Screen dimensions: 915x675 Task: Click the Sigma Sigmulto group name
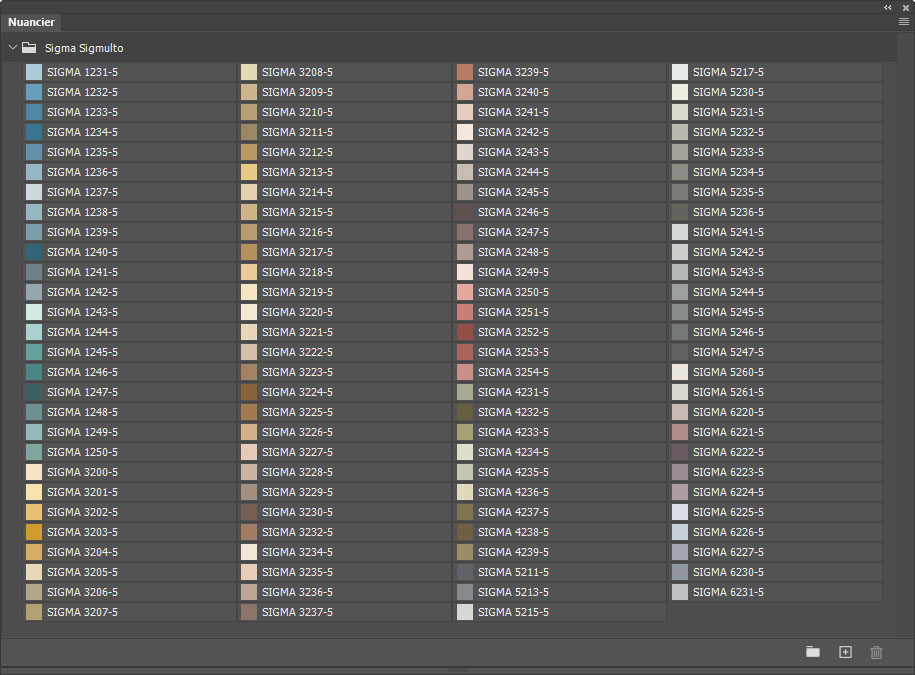[x=84, y=48]
